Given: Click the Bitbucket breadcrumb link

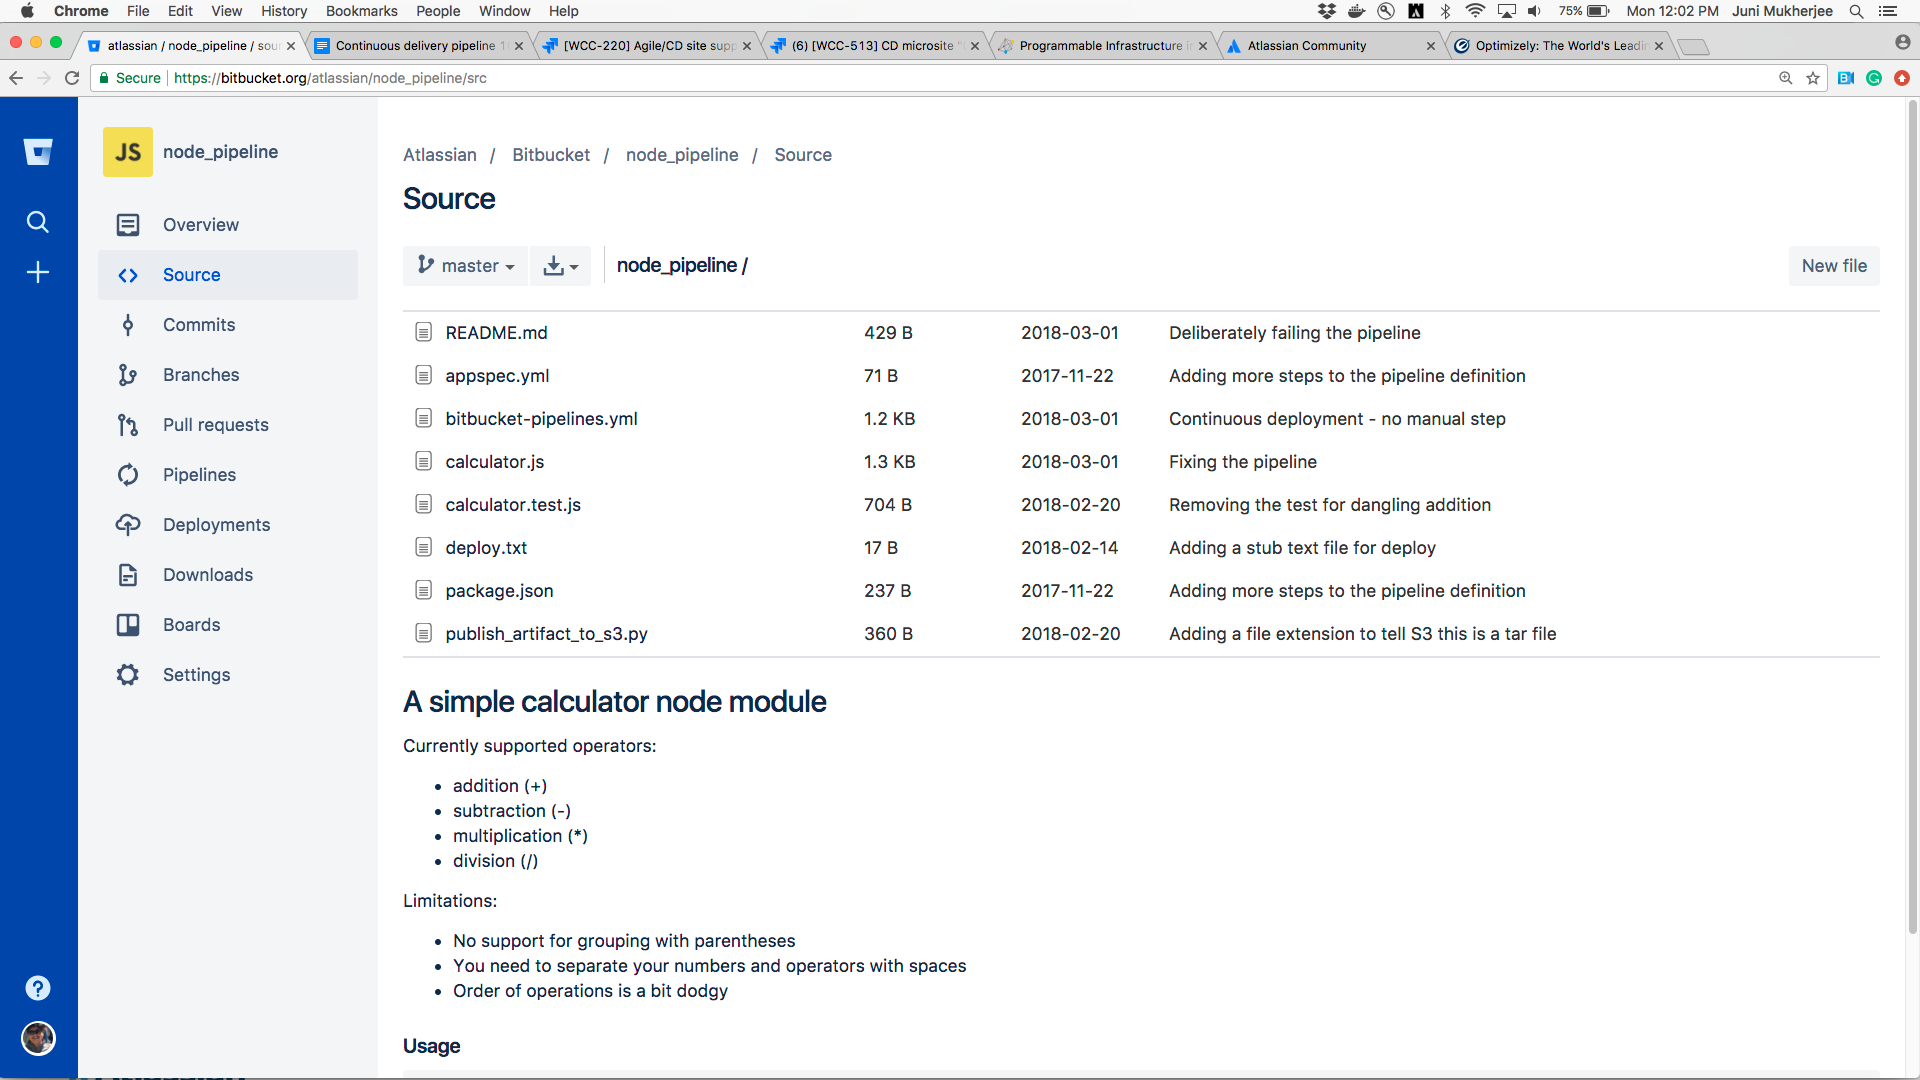Looking at the screenshot, I should 551,155.
